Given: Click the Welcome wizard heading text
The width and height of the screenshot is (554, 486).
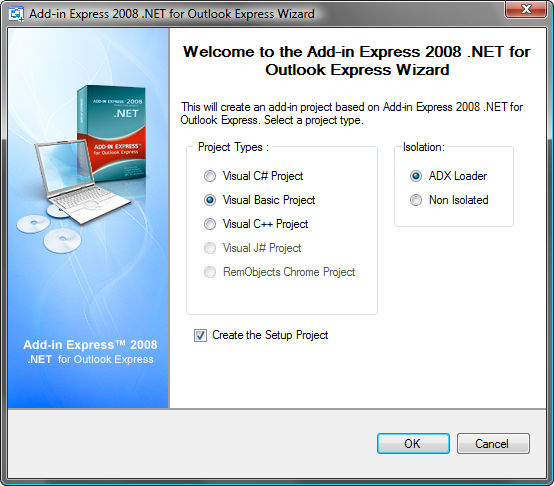Looking at the screenshot, I should [357, 61].
